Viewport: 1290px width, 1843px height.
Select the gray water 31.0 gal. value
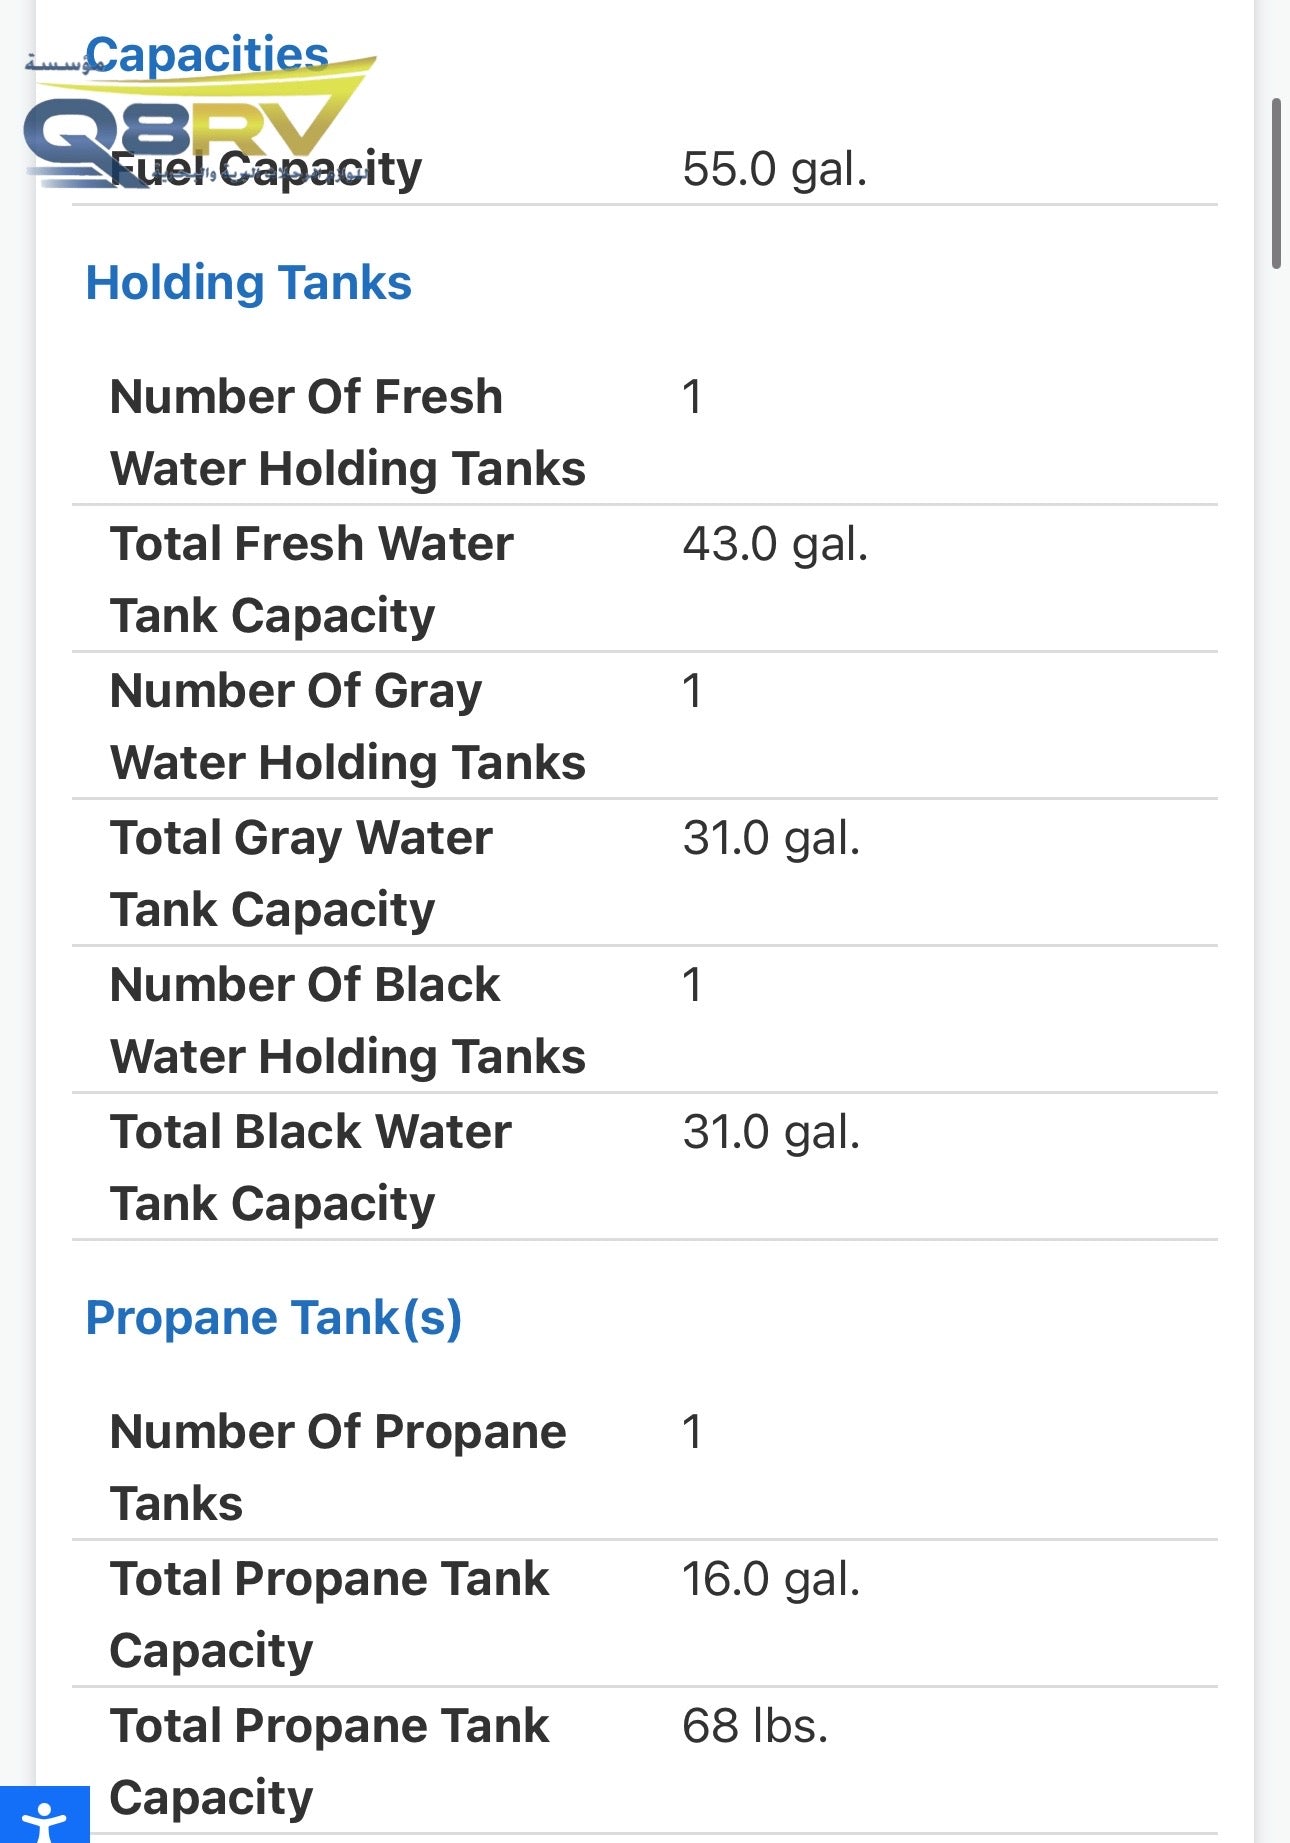771,838
